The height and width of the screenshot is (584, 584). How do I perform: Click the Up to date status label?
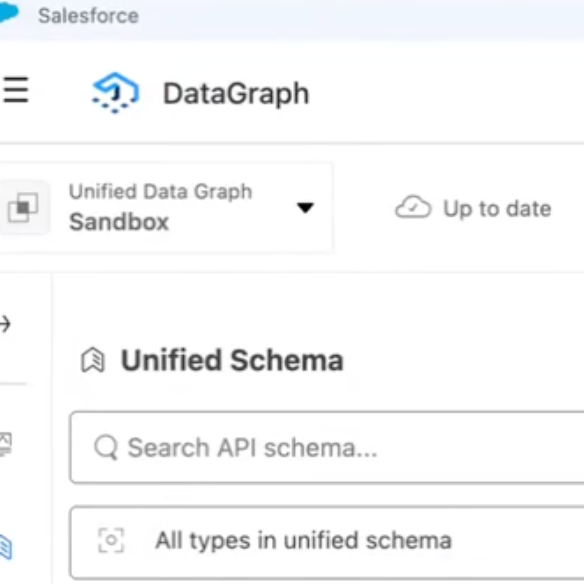[497, 209]
